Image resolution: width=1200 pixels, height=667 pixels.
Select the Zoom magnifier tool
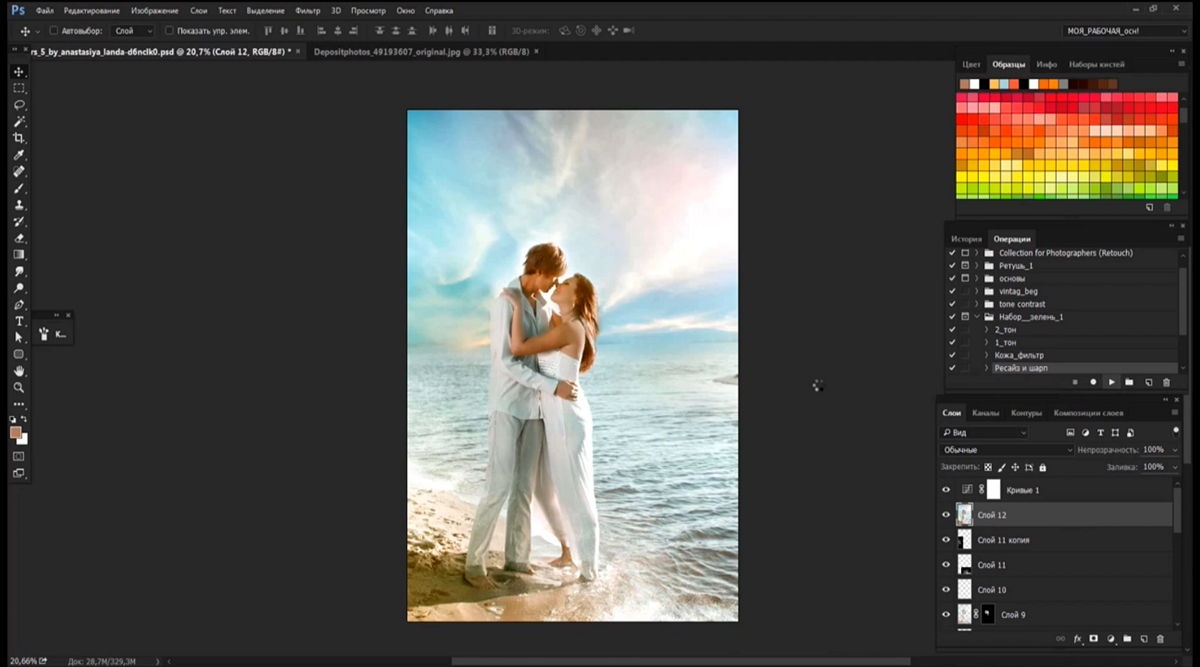pos(19,387)
